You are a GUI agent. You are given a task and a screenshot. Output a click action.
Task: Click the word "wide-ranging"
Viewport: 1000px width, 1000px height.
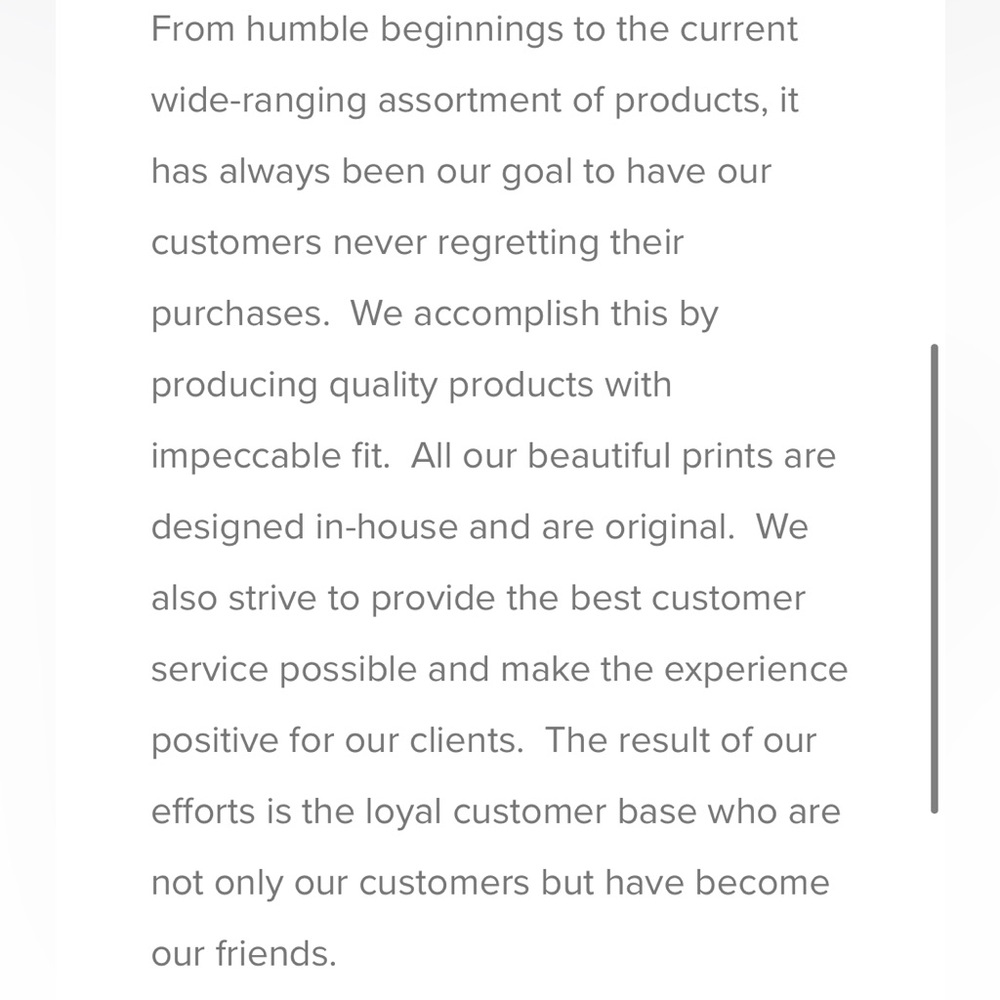click(x=259, y=102)
